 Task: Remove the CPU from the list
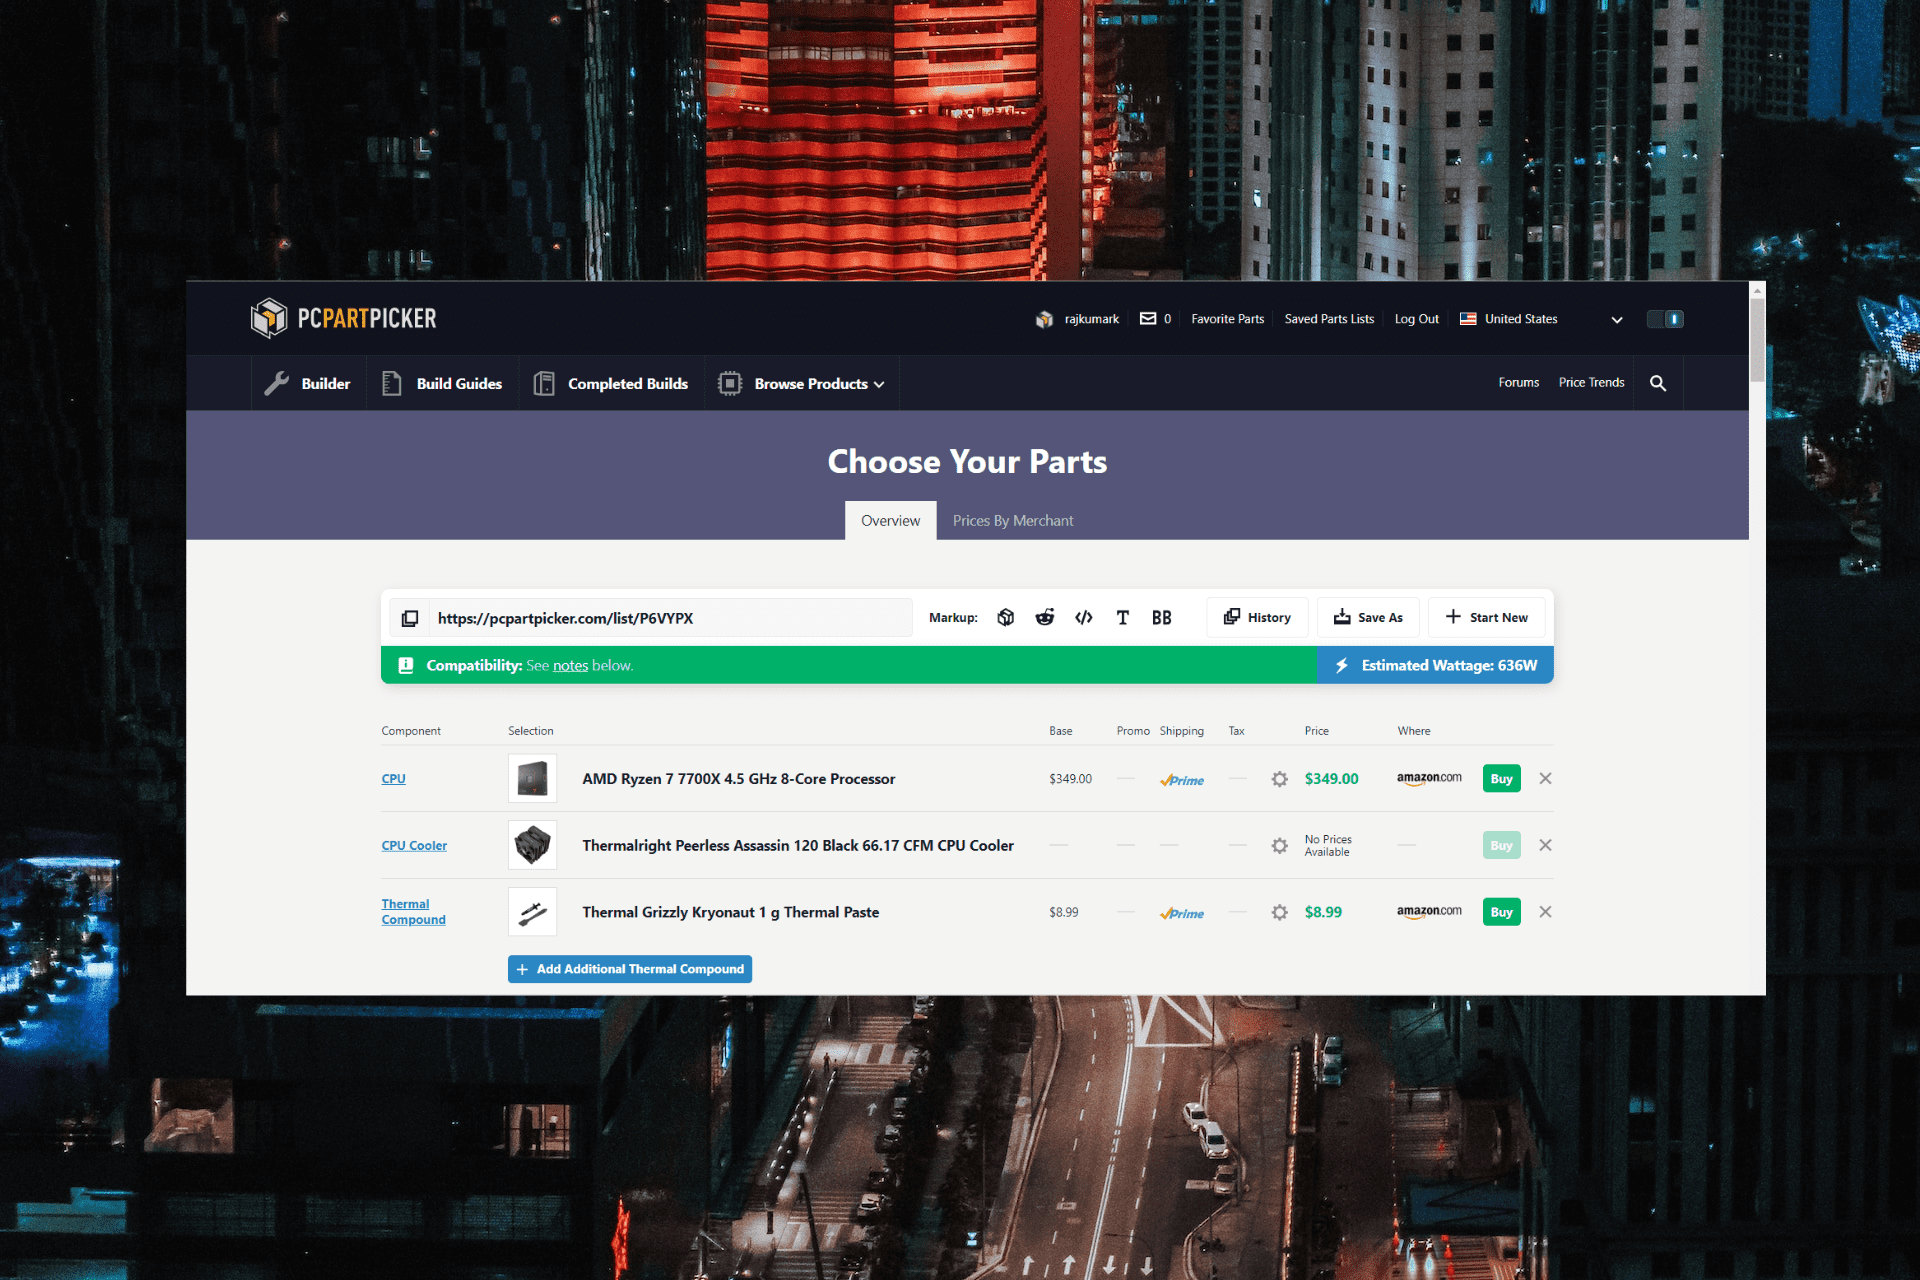coord(1545,778)
